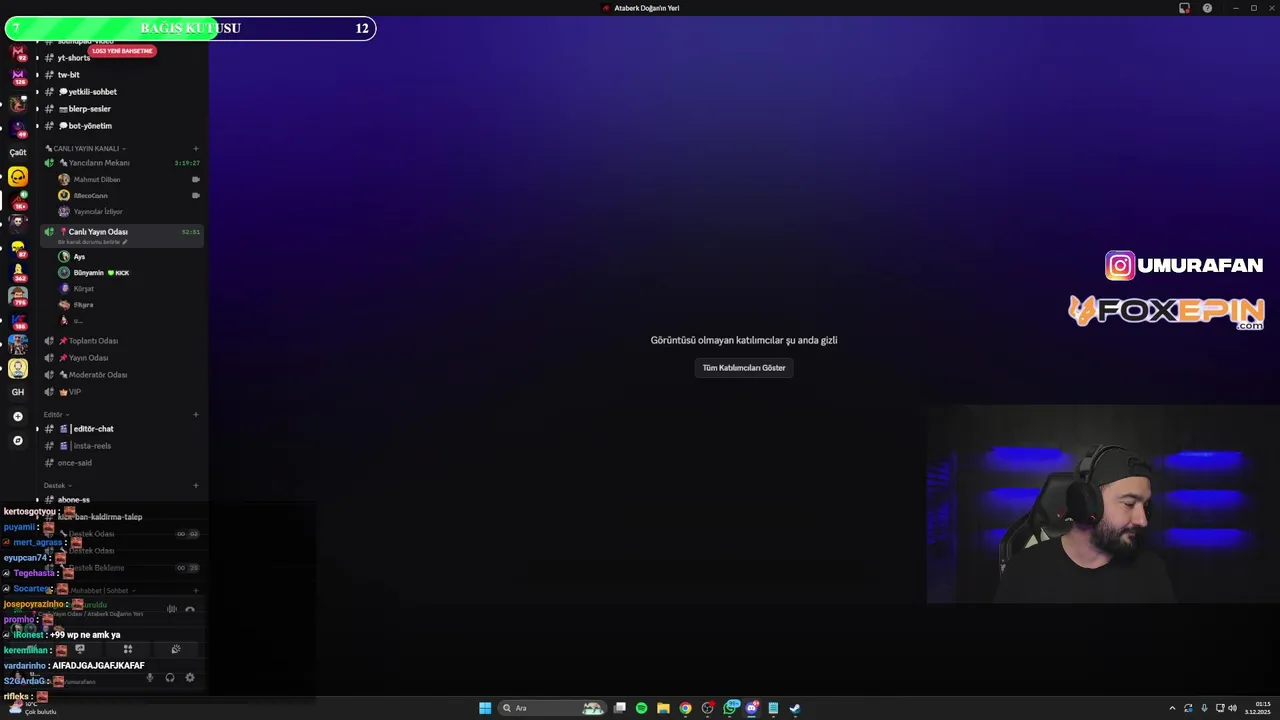Screen dimensions: 1280x720
Task: Click the Windows taskbar search box Ara
Action: (552, 708)
